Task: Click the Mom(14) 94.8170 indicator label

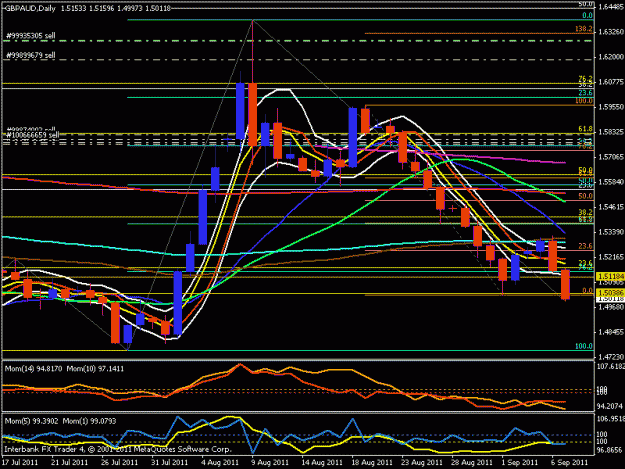Action: pyautogui.click(x=33, y=369)
